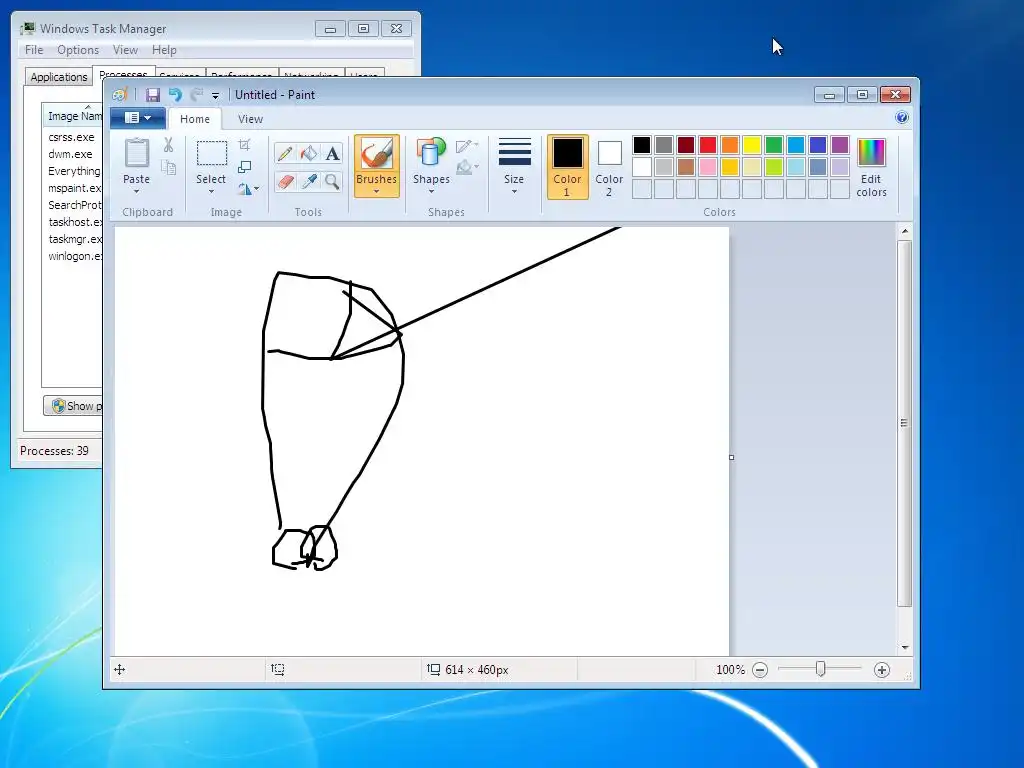1024x768 pixels.
Task: Select the Text tool
Action: click(332, 154)
